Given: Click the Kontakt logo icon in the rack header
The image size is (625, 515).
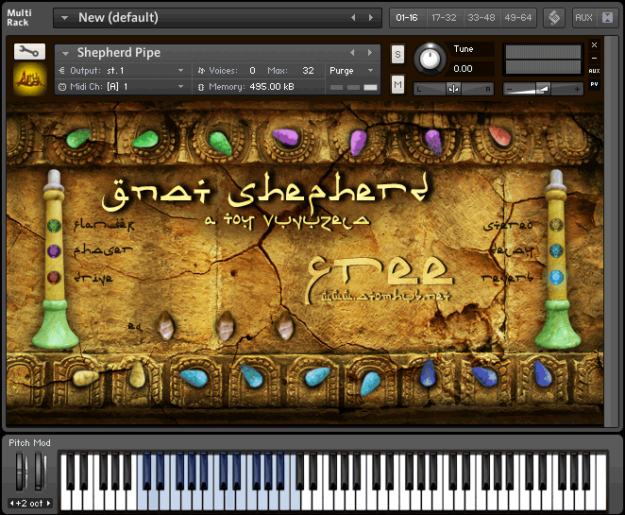Looking at the screenshot, I should pyautogui.click(x=554, y=18).
